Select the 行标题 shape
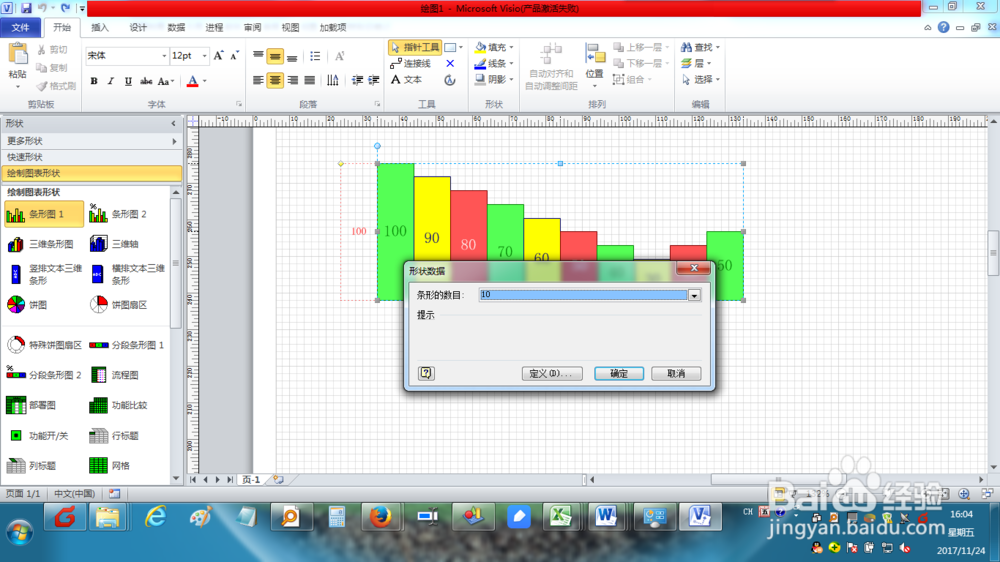This screenshot has width=1000, height=562. [x=115, y=436]
